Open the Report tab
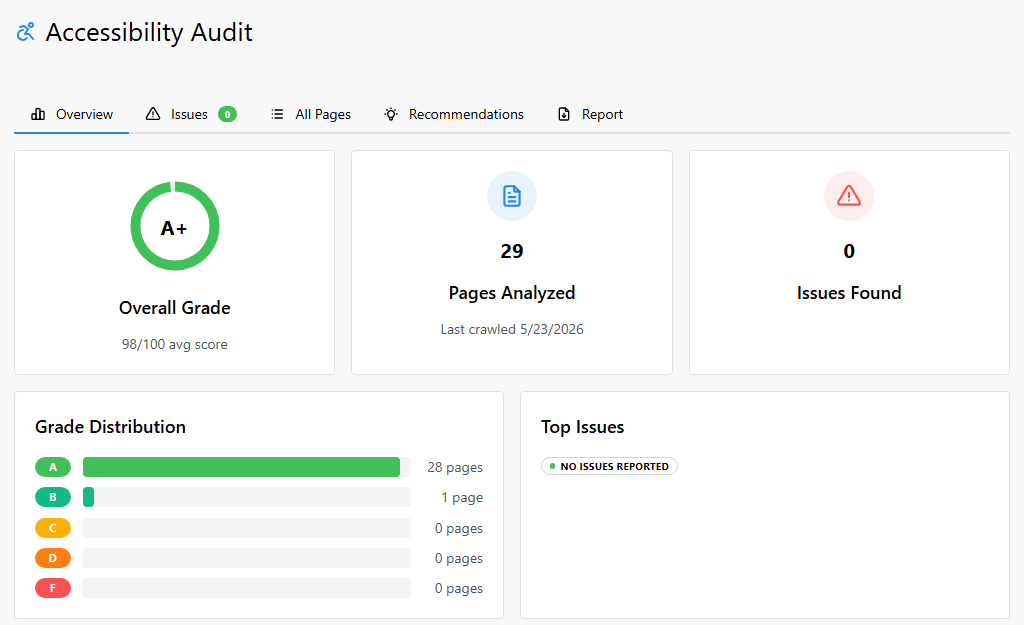 [x=590, y=115]
